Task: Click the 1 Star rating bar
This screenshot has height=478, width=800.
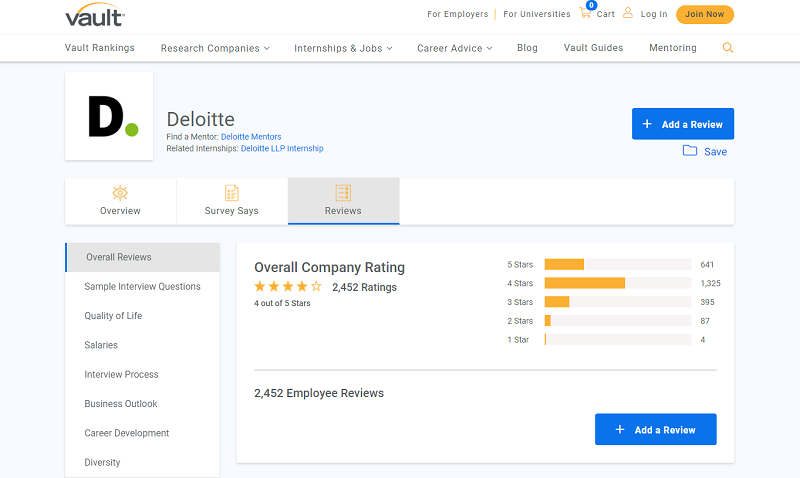Action: pyautogui.click(x=618, y=340)
